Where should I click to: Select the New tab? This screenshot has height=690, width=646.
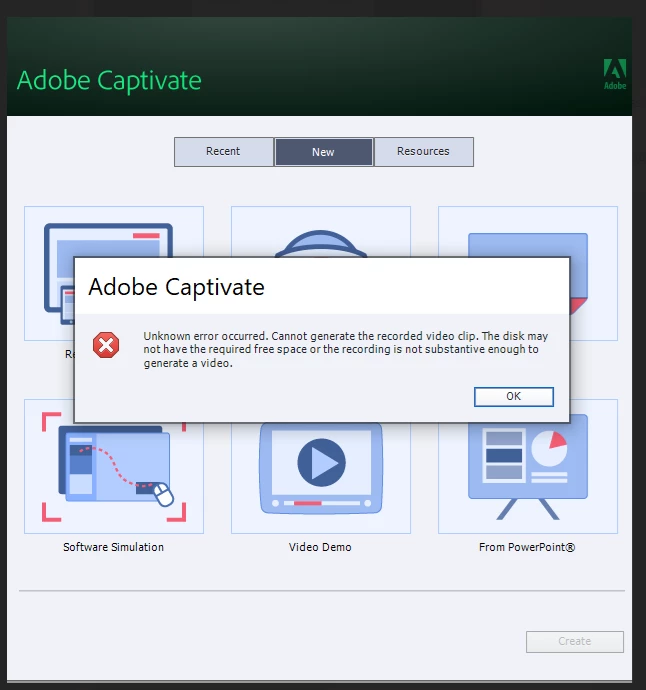click(x=323, y=152)
